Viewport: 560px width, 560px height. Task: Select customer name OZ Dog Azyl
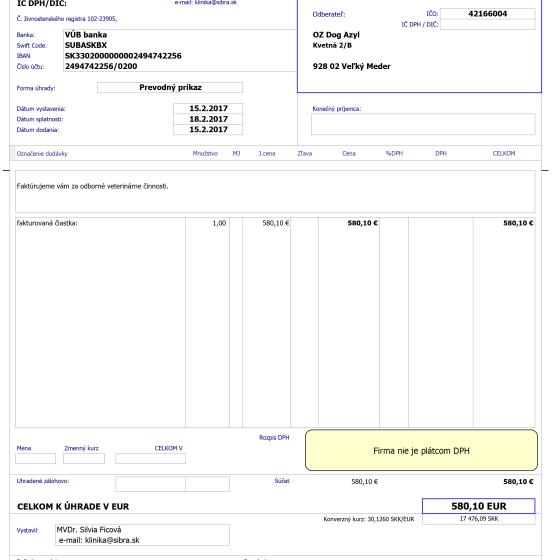pos(336,35)
